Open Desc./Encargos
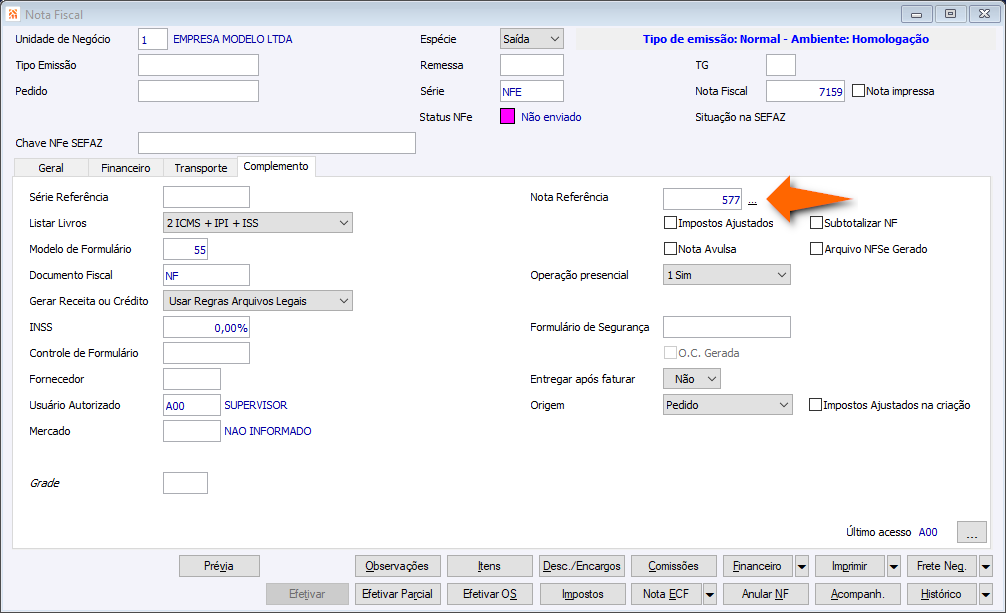 tap(582, 566)
